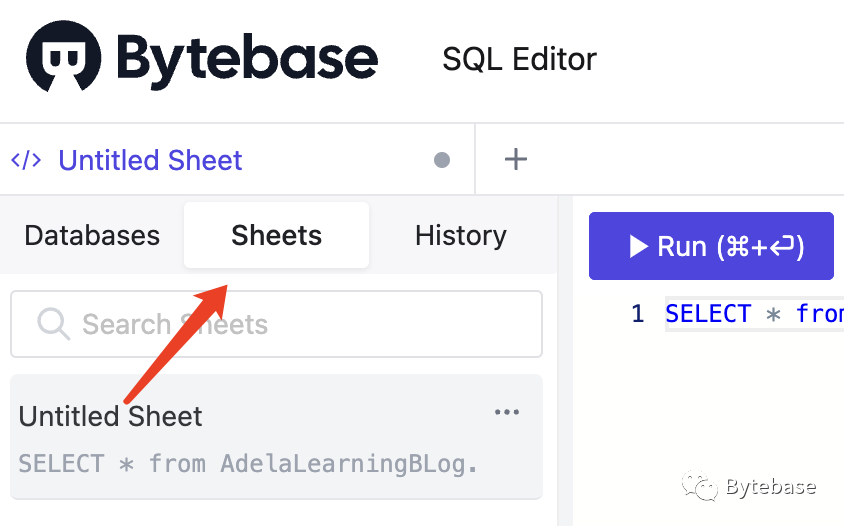This screenshot has height=526, width=844.
Task: Click the code brackets icon on sheet tab
Action: click(x=26, y=160)
